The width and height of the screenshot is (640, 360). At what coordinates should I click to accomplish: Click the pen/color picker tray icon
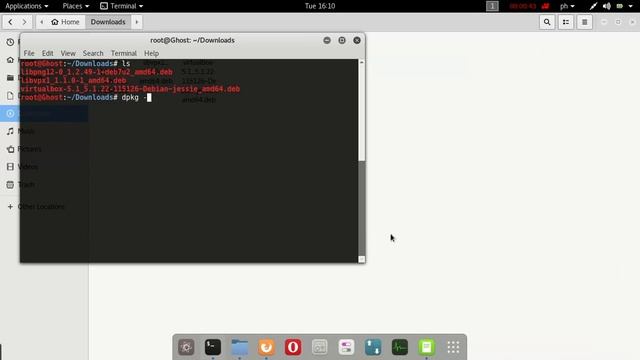593,6
